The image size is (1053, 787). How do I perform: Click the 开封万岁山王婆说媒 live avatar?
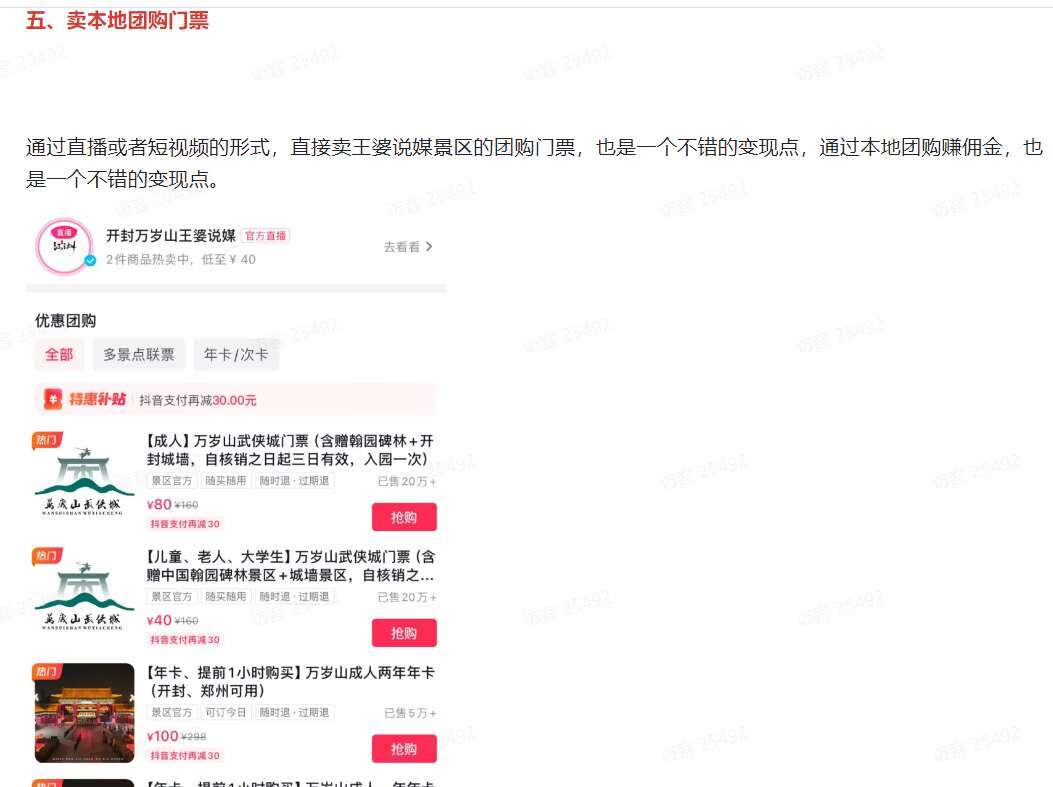pos(64,245)
